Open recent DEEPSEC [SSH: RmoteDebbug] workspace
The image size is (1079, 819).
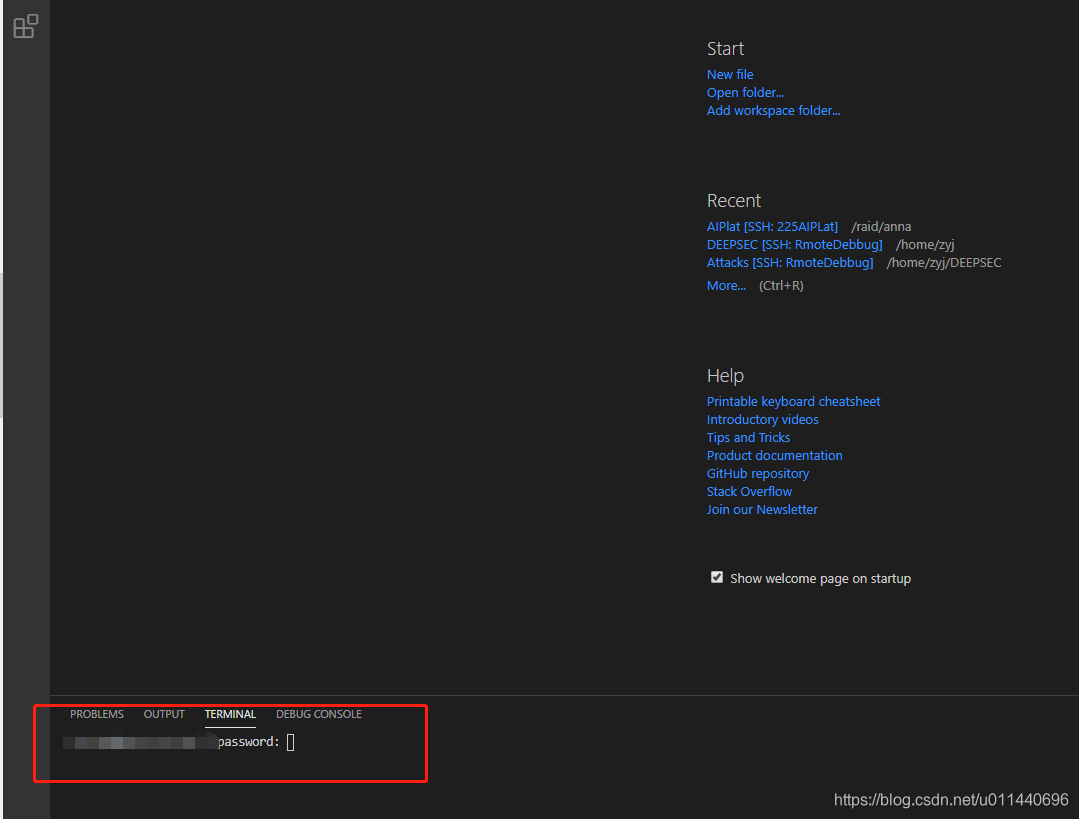tap(794, 244)
